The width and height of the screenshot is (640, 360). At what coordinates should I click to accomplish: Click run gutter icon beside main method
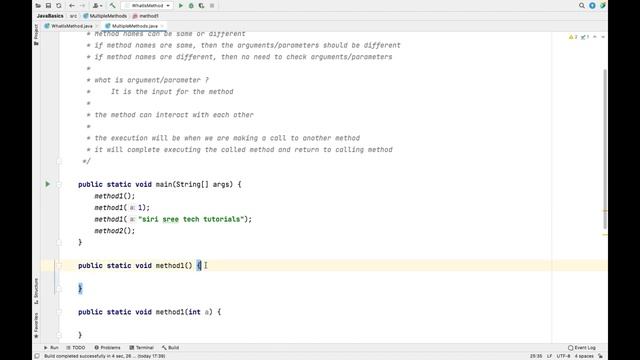coord(47,184)
